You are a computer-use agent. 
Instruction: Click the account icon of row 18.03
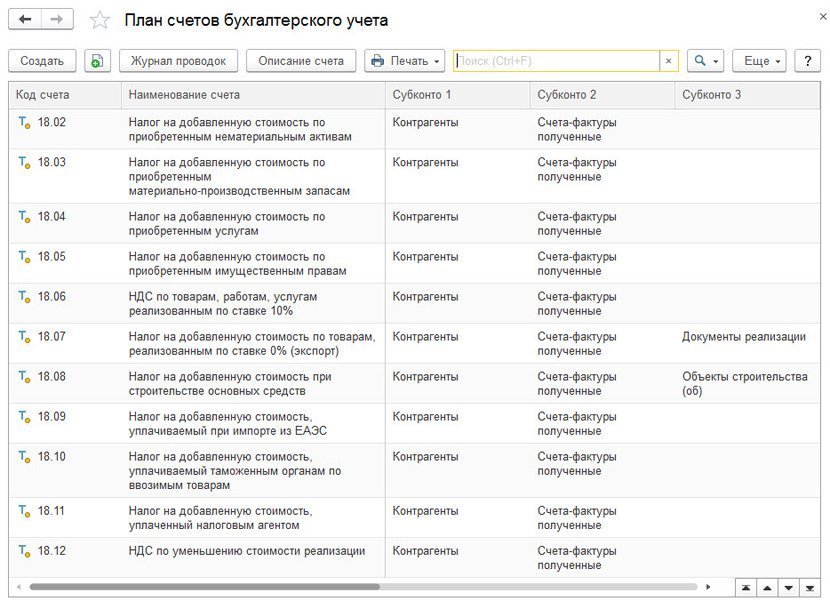(x=24, y=163)
